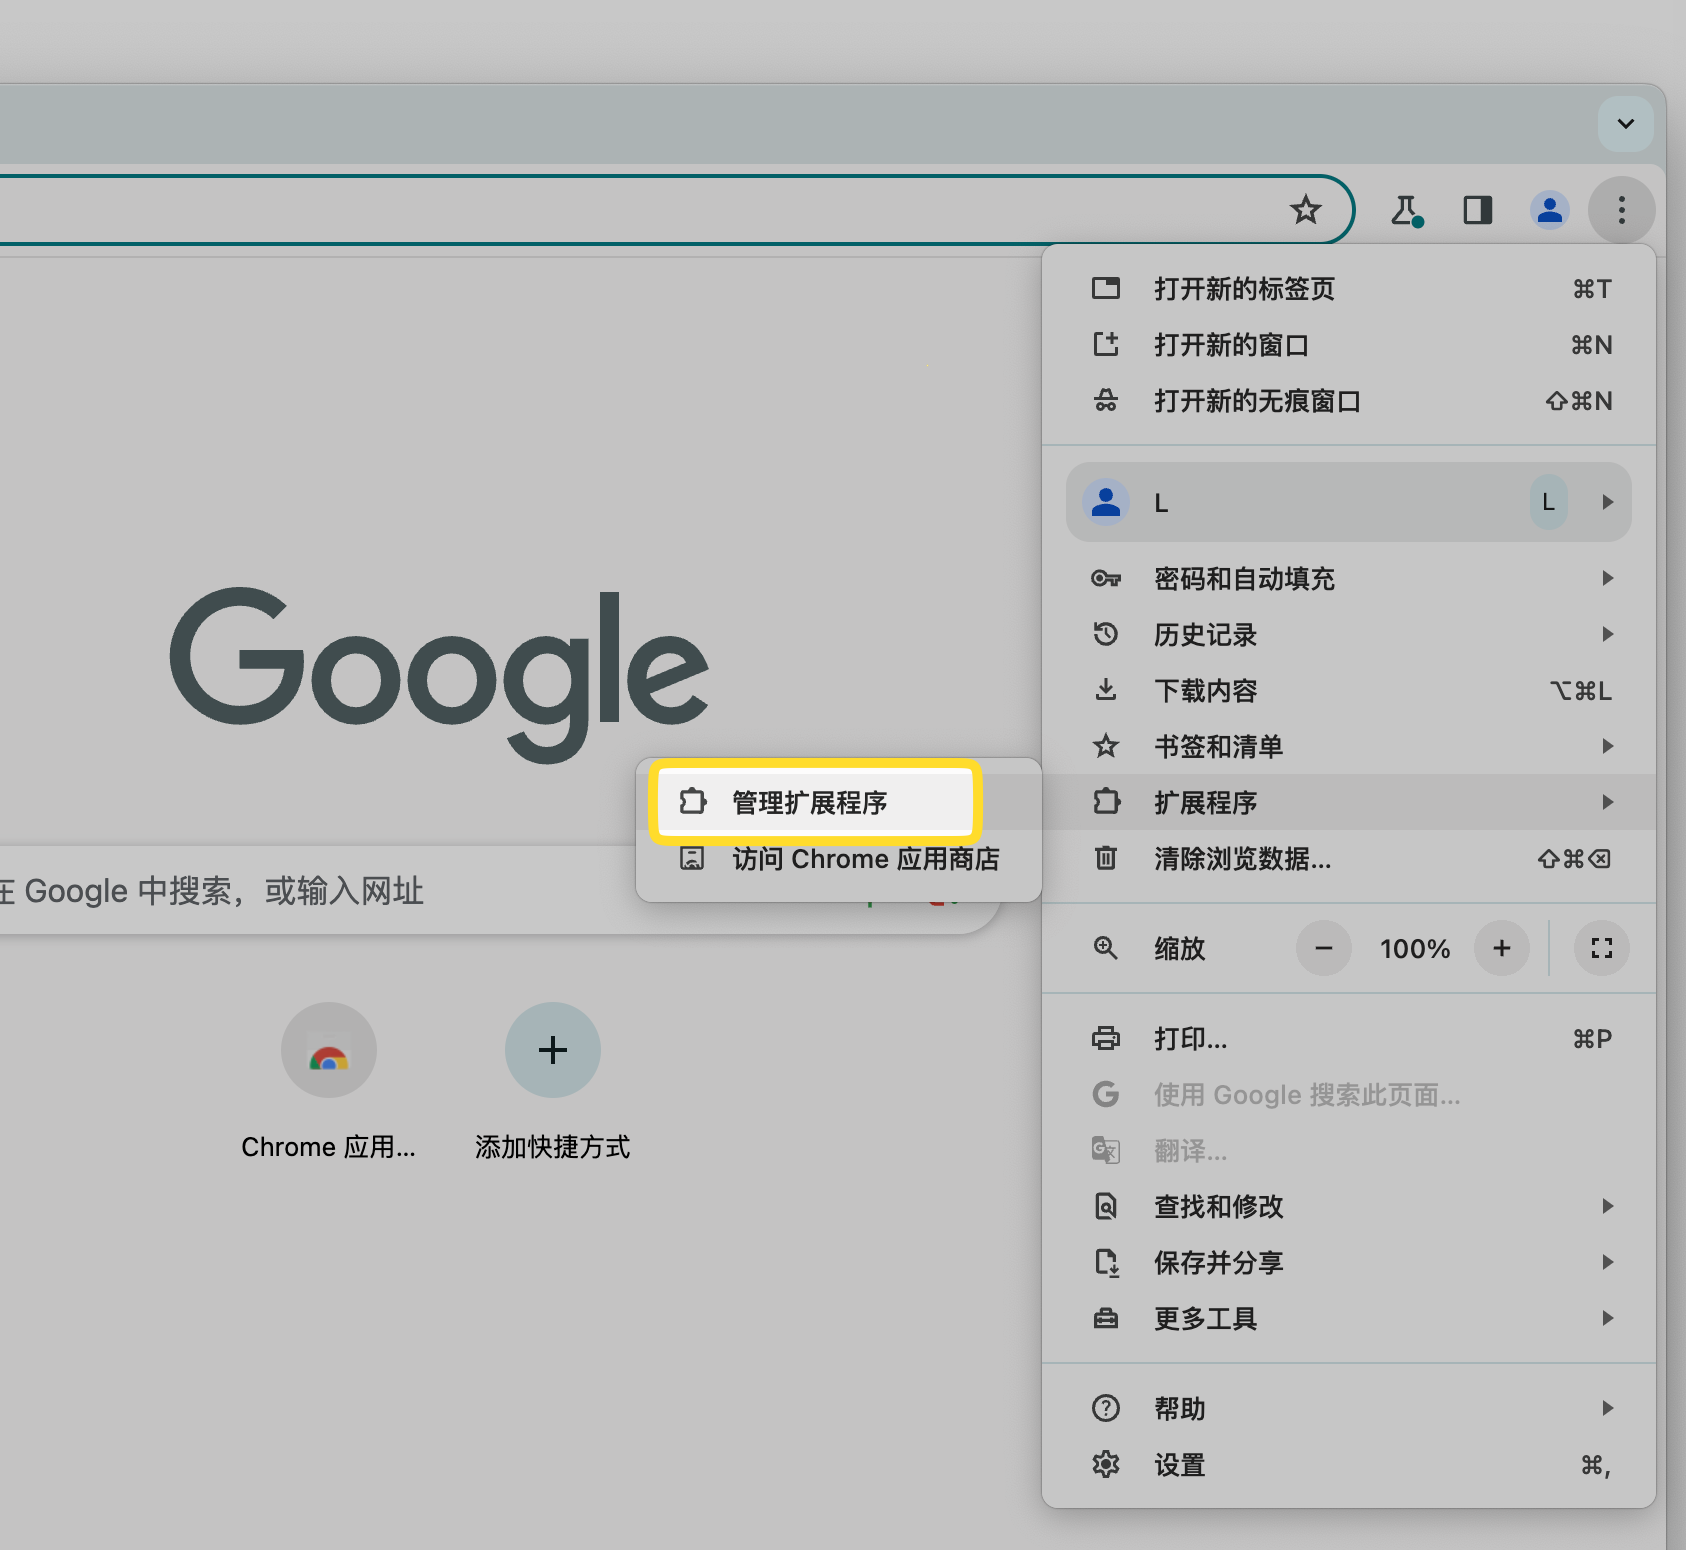1686x1550 pixels.
Task: Choose 打印... from the menu
Action: pos(1349,1039)
